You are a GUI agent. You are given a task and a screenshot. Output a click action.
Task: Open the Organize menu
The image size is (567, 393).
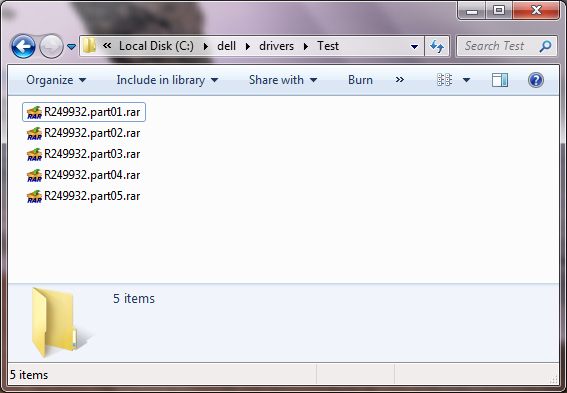point(56,80)
